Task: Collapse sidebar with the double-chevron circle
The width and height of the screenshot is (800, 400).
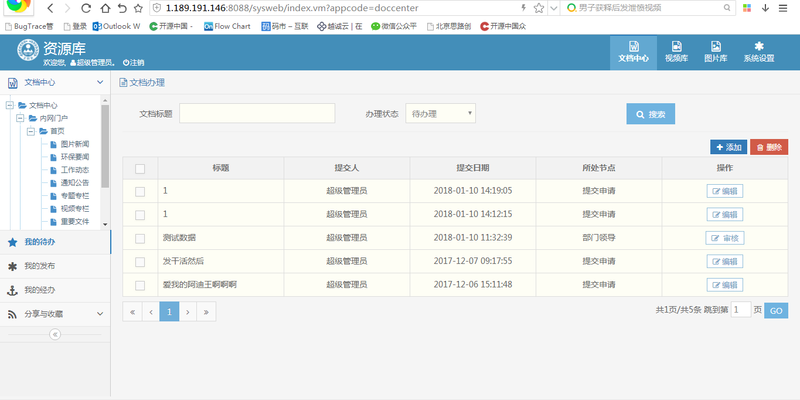Action: (55, 335)
